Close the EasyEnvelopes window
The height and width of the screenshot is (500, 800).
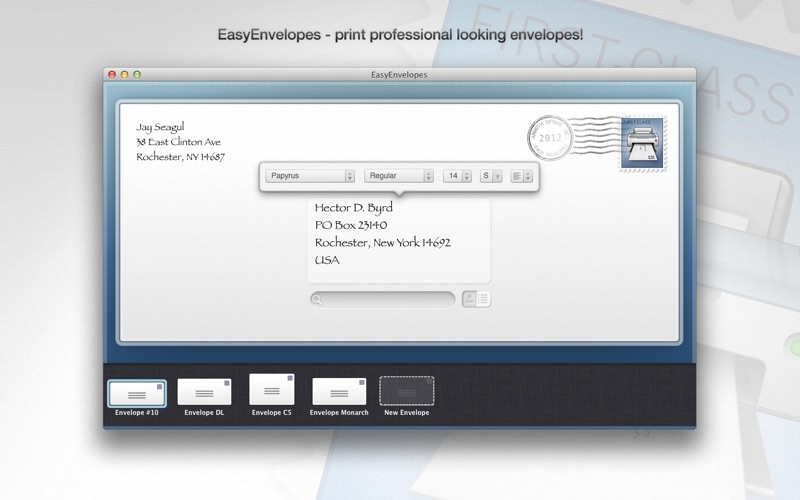pyautogui.click(x=112, y=74)
